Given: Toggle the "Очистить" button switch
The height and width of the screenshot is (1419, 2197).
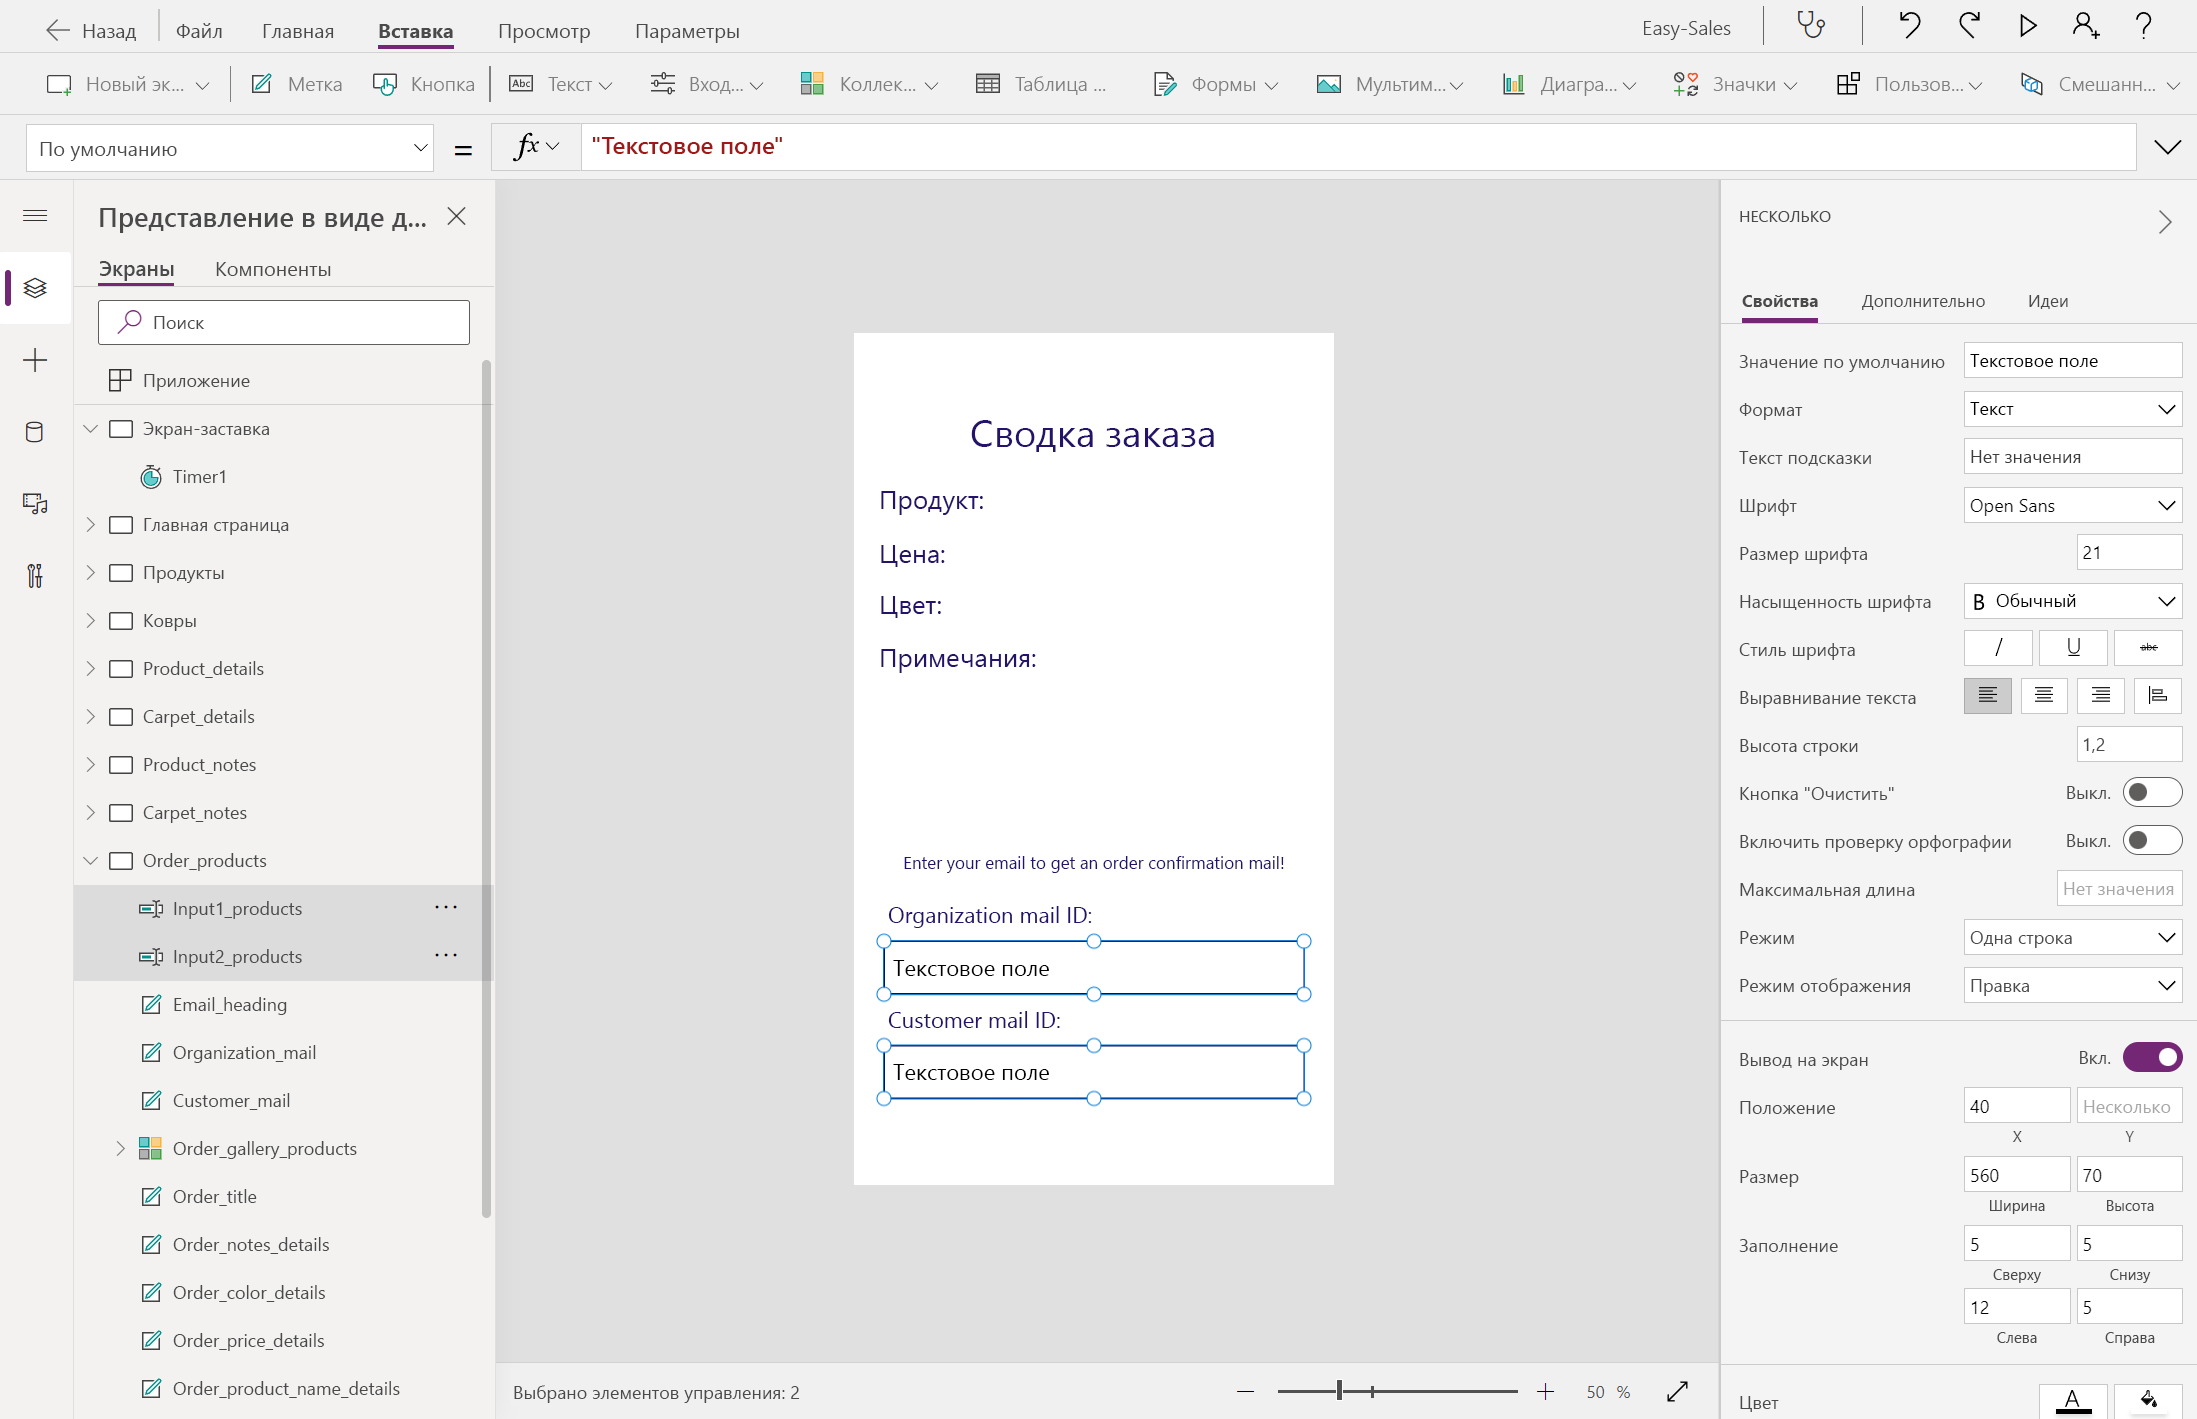Looking at the screenshot, I should coord(2151,793).
